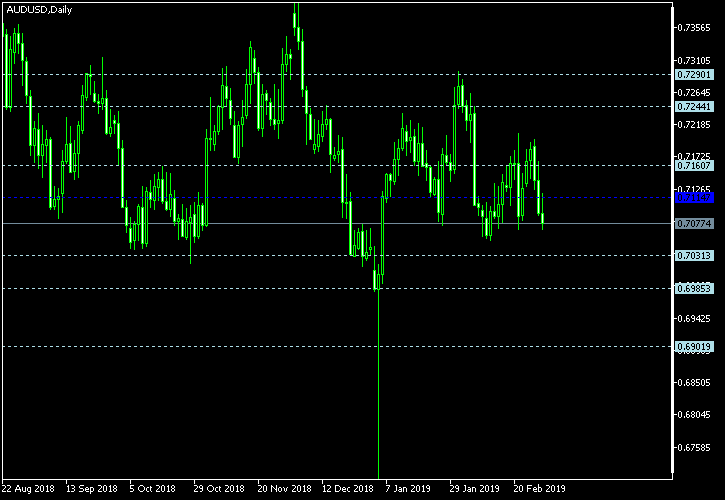
Task: Click the 5 Oct 2018 date label
Action: (153, 489)
